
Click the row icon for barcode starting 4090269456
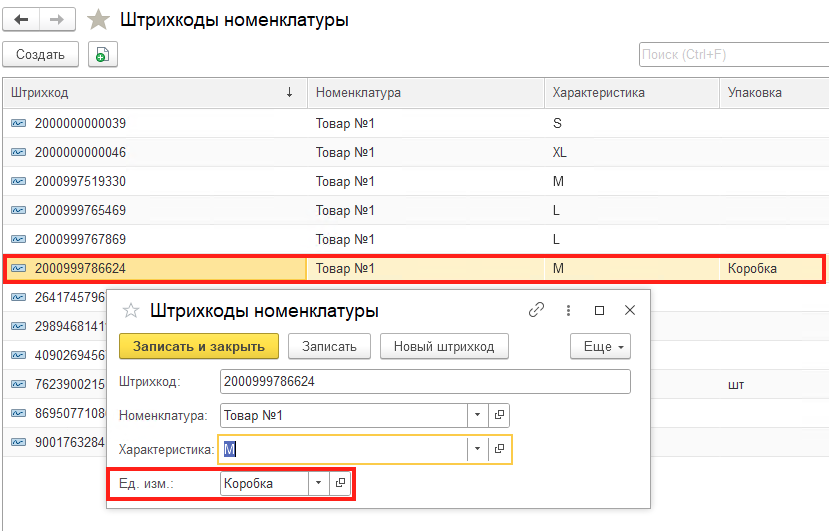(19, 355)
